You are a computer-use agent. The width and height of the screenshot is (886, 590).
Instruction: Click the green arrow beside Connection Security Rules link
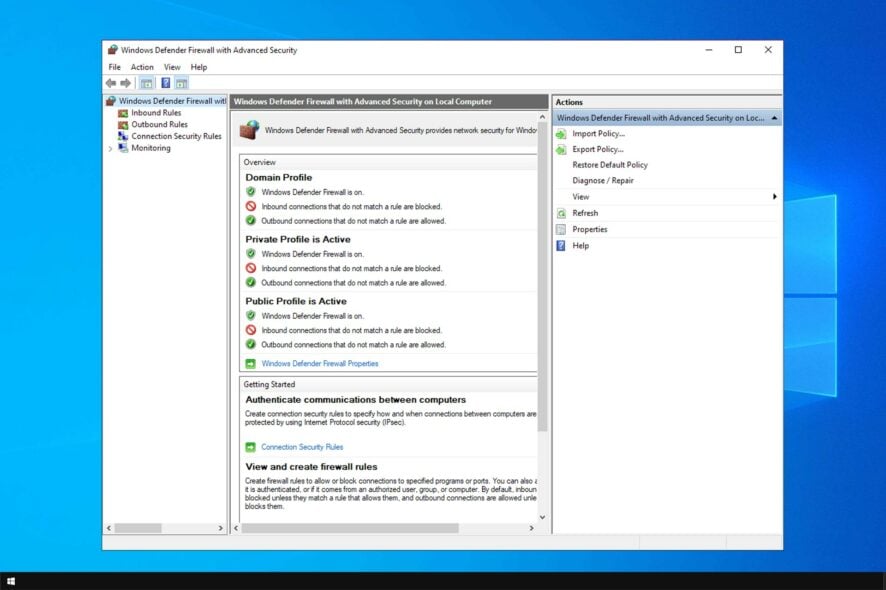point(250,447)
